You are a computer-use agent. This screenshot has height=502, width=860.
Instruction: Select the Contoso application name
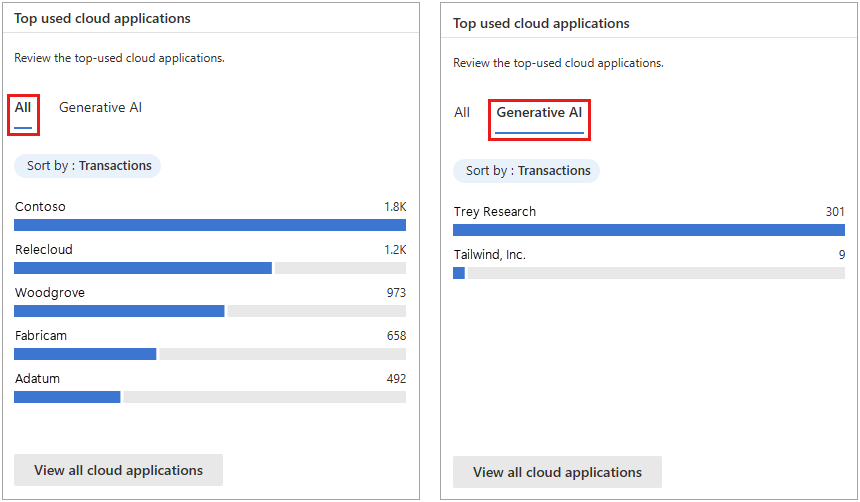(40, 207)
